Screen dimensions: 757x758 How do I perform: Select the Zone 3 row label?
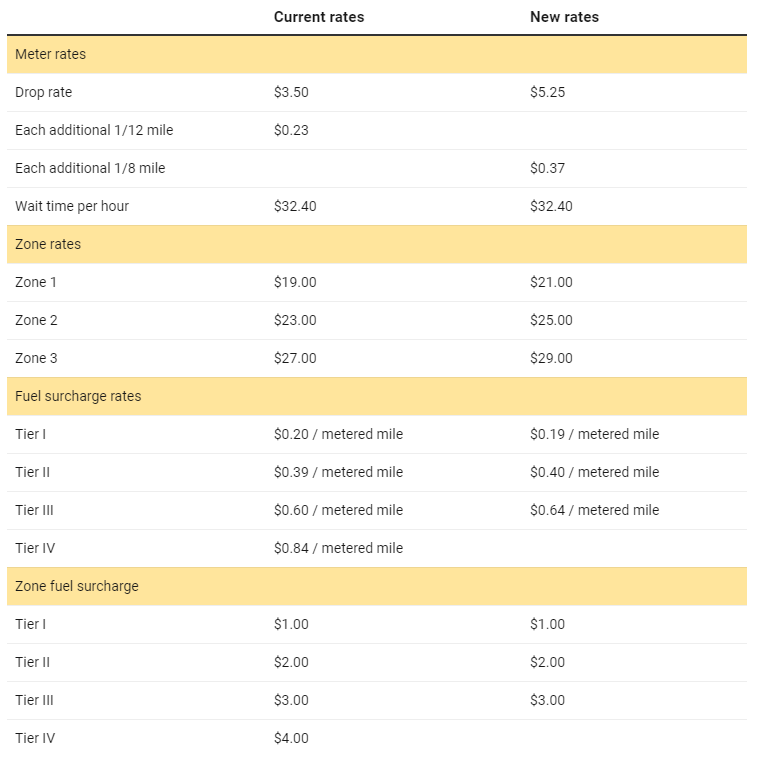(36, 358)
